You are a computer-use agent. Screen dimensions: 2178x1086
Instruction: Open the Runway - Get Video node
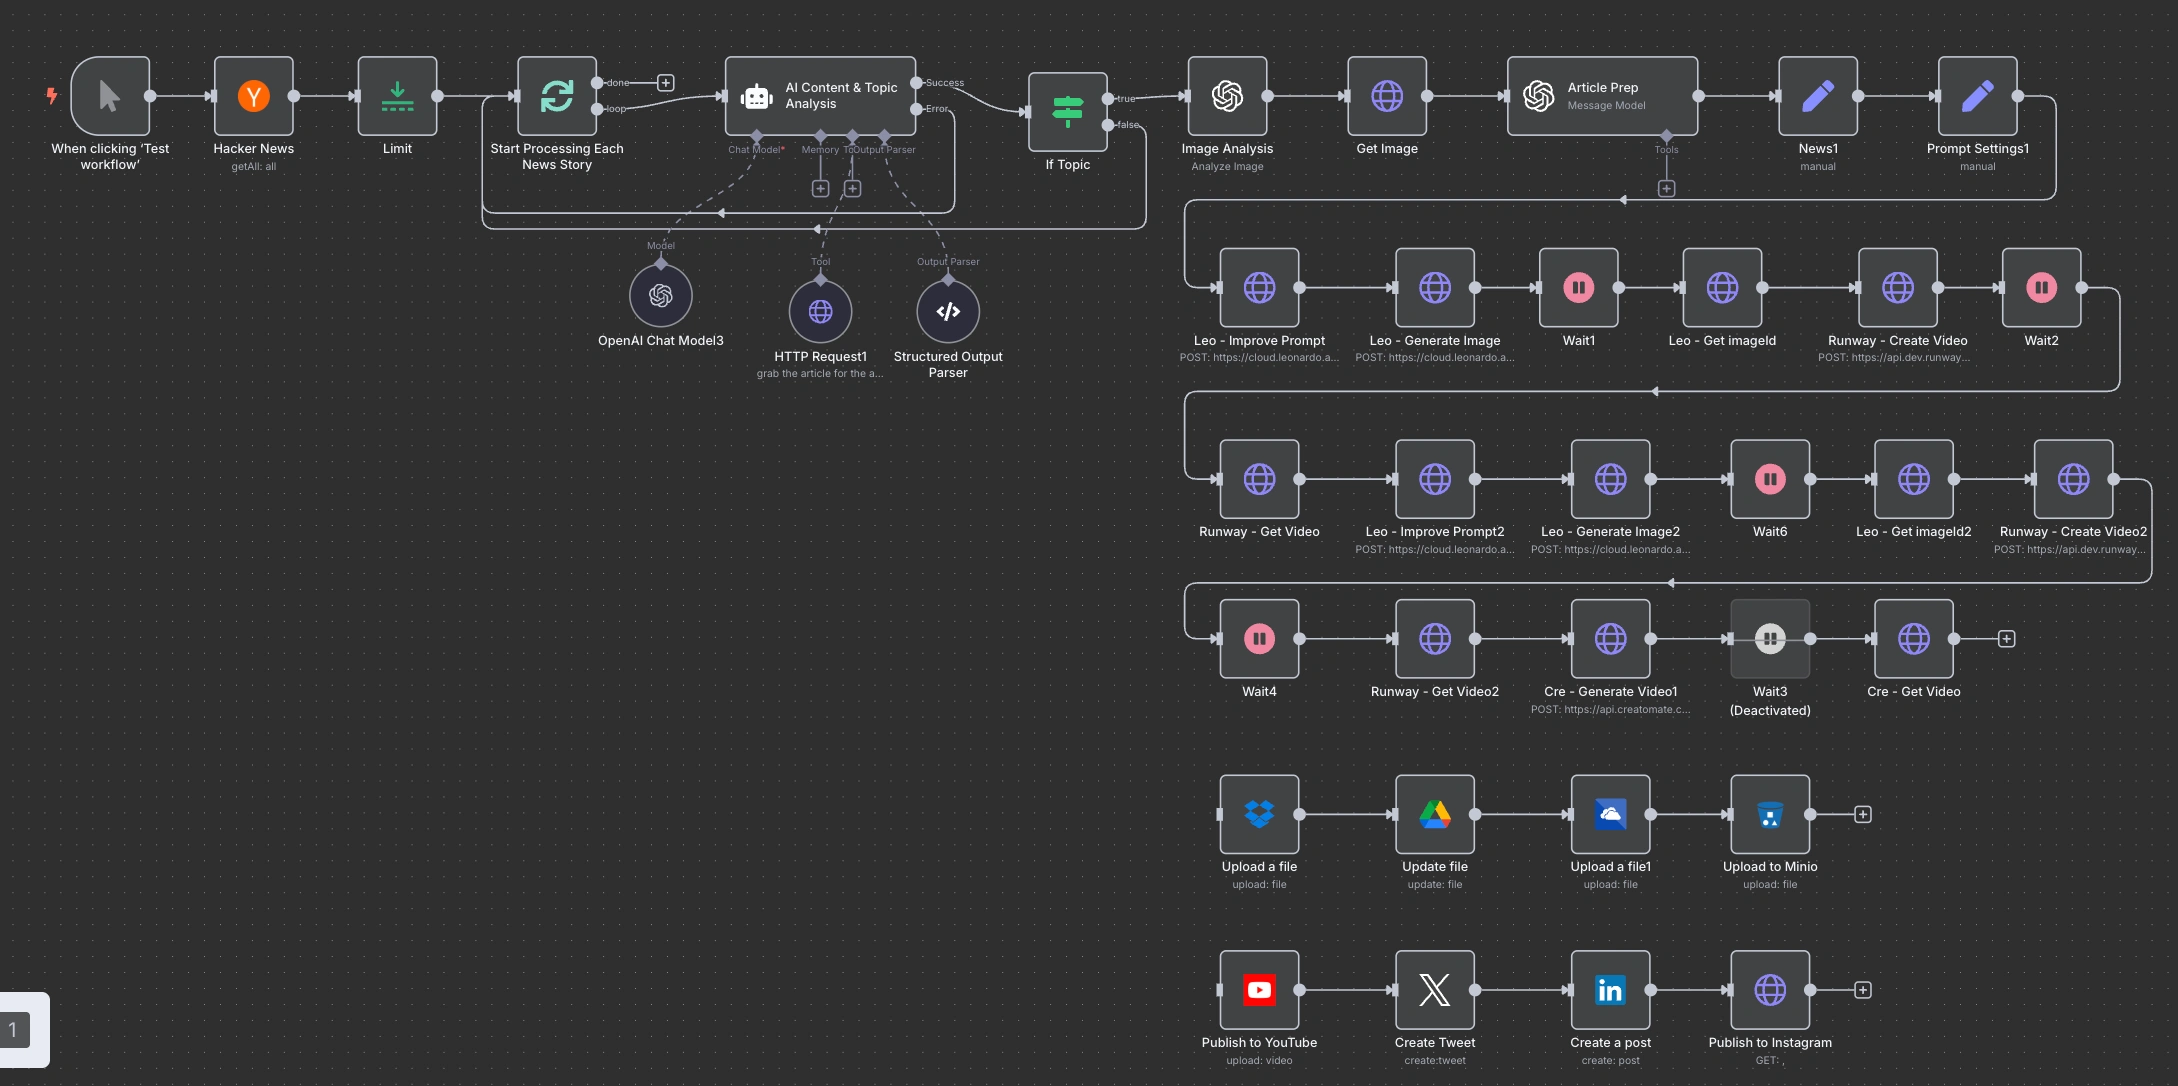tap(1259, 479)
